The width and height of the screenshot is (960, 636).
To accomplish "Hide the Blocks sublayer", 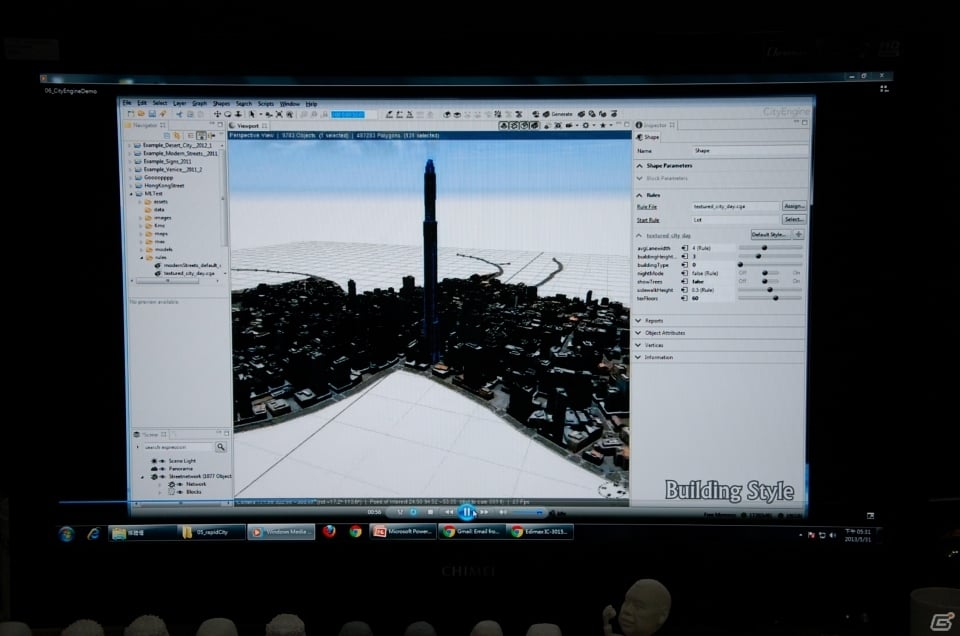I will coord(180,492).
